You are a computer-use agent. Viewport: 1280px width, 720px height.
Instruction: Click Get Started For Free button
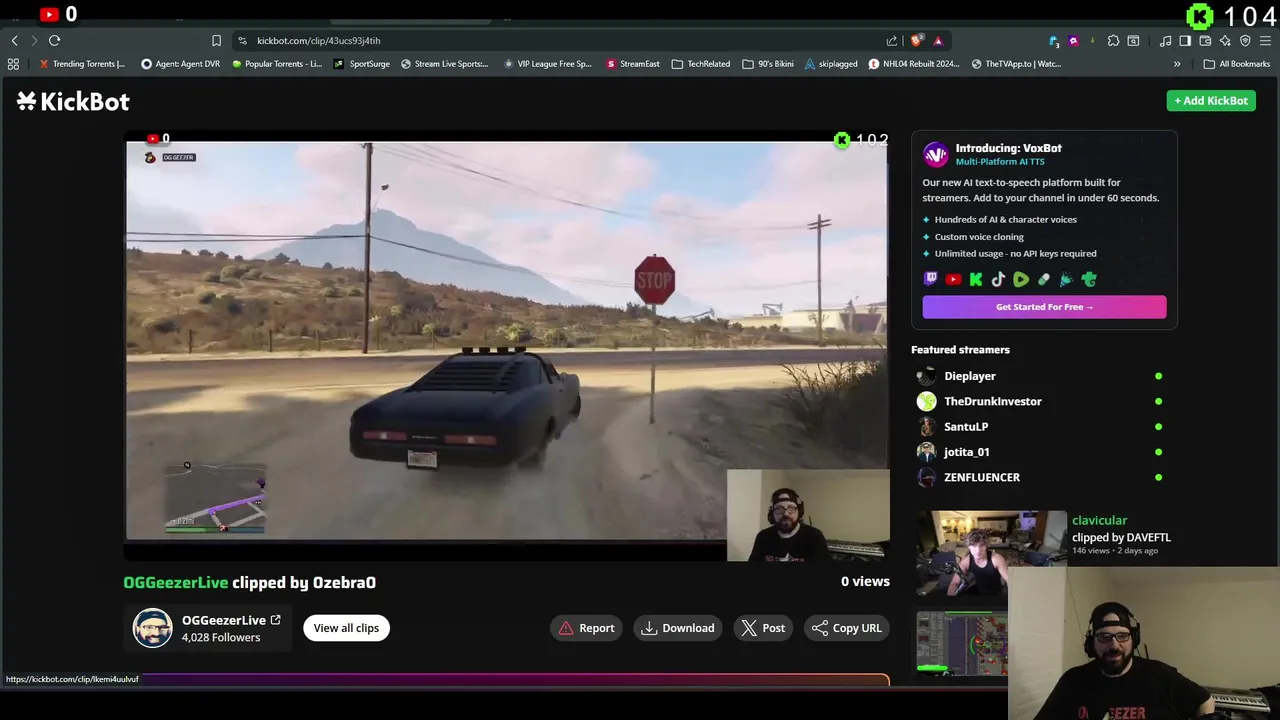tap(1044, 307)
